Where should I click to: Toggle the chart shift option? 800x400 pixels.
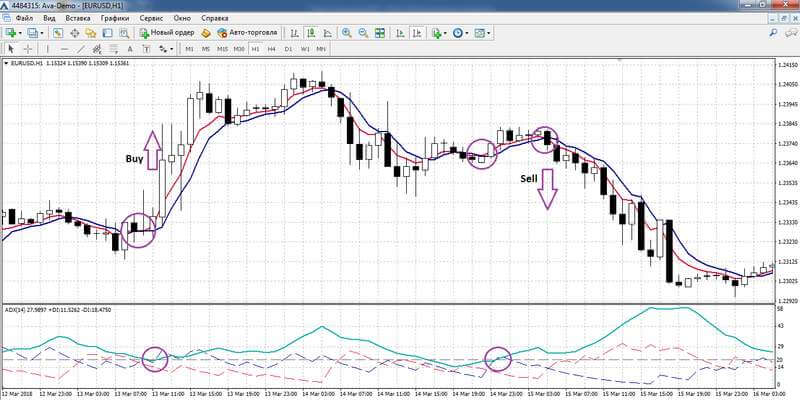coord(417,33)
